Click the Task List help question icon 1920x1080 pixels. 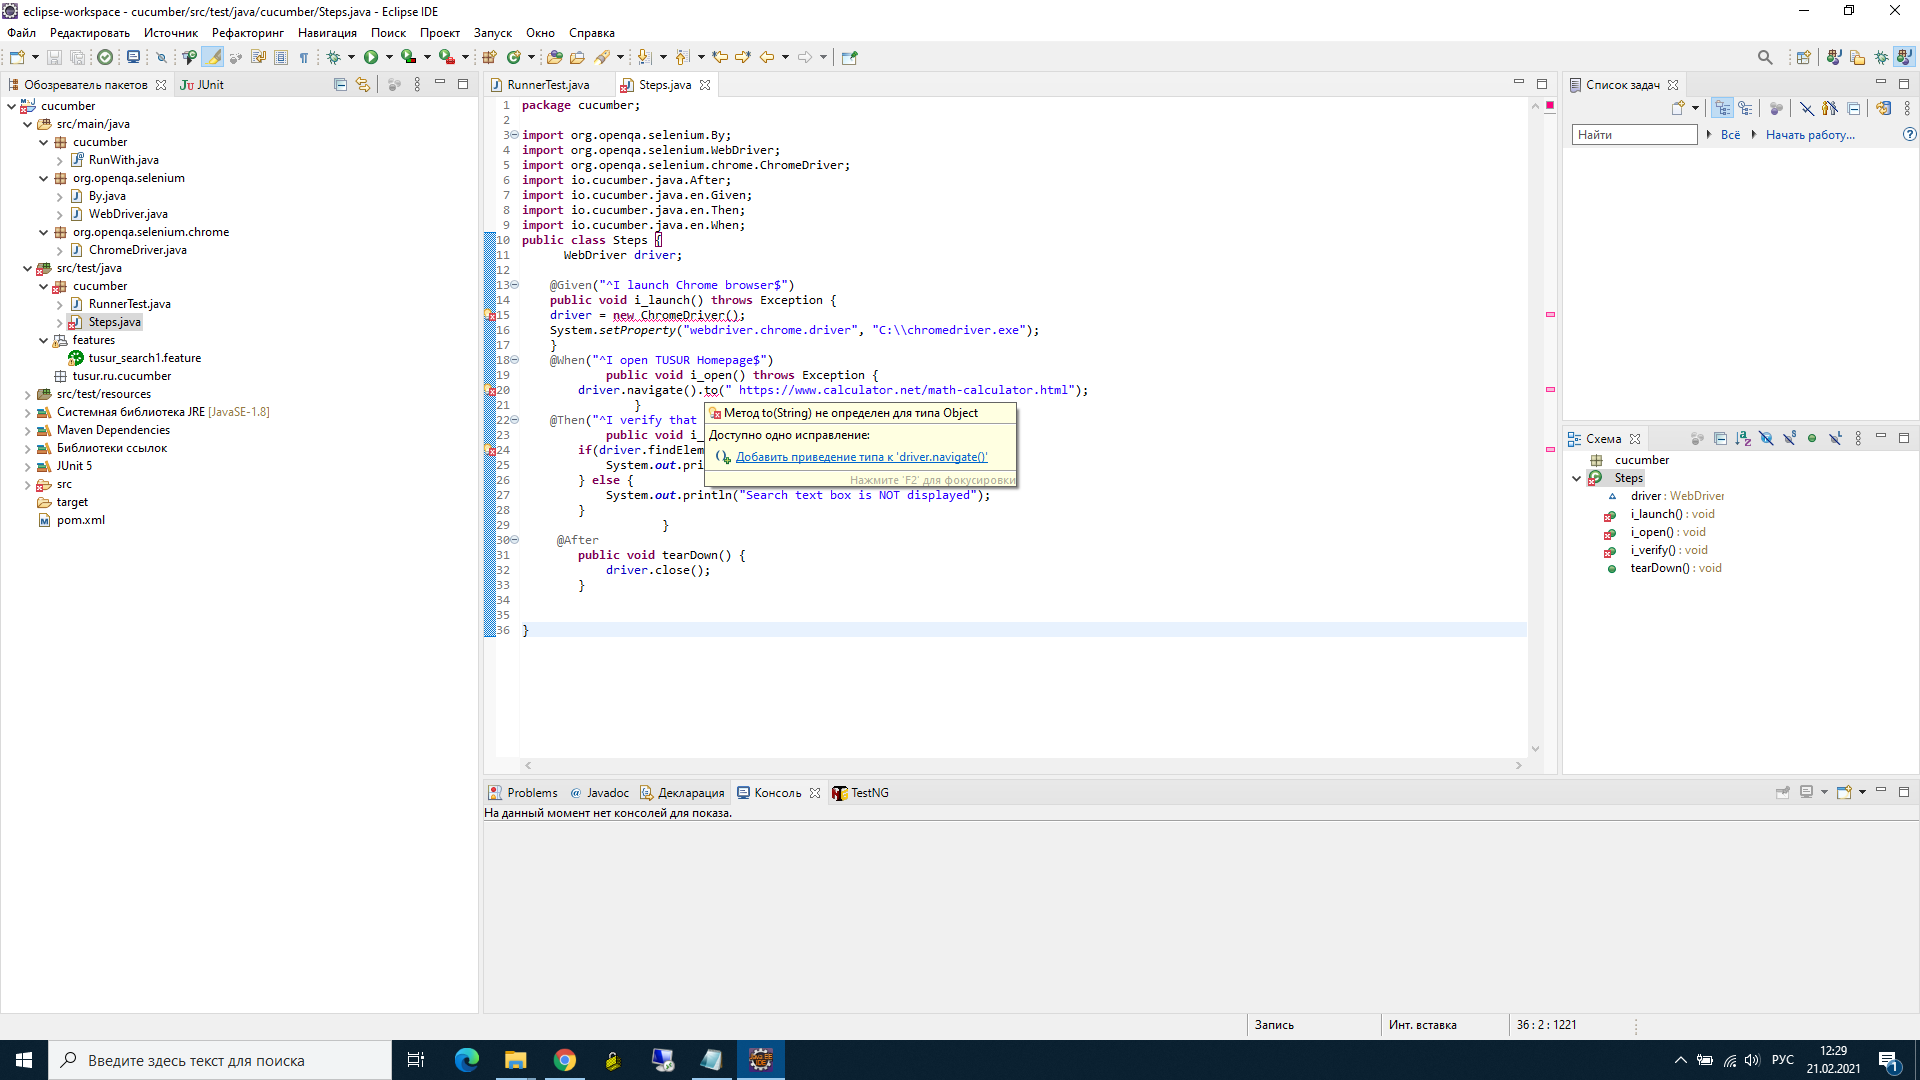coord(1909,135)
